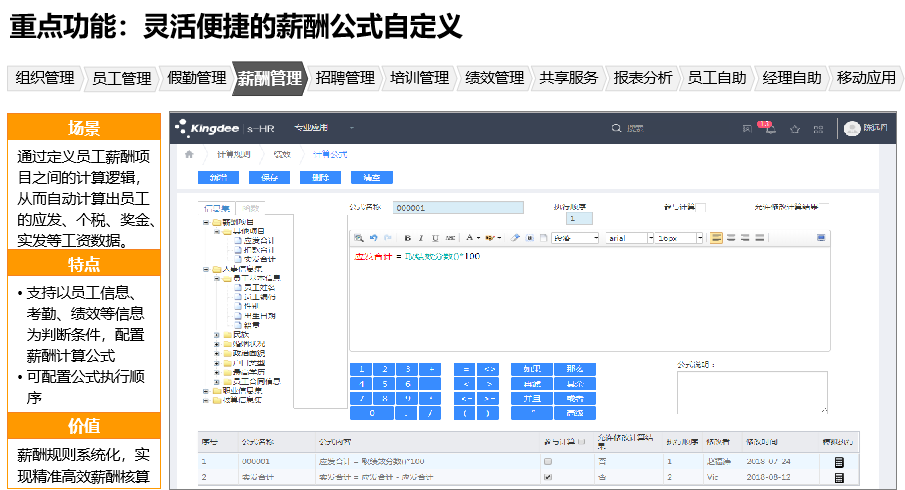This screenshot has height=490, width=905.
Task: Click the star favorites icon in header
Action: (x=795, y=129)
